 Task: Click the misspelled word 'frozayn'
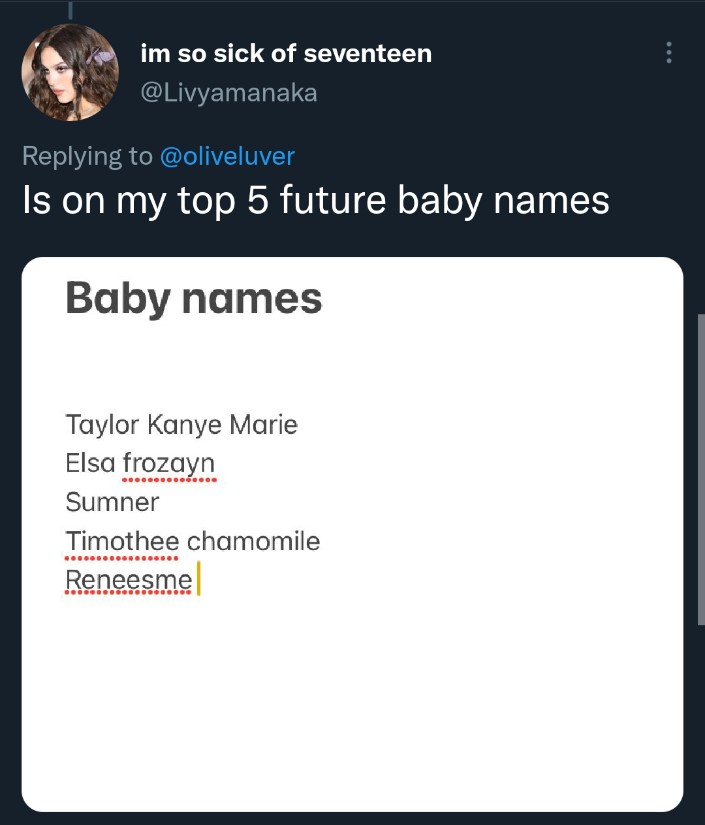(x=168, y=465)
